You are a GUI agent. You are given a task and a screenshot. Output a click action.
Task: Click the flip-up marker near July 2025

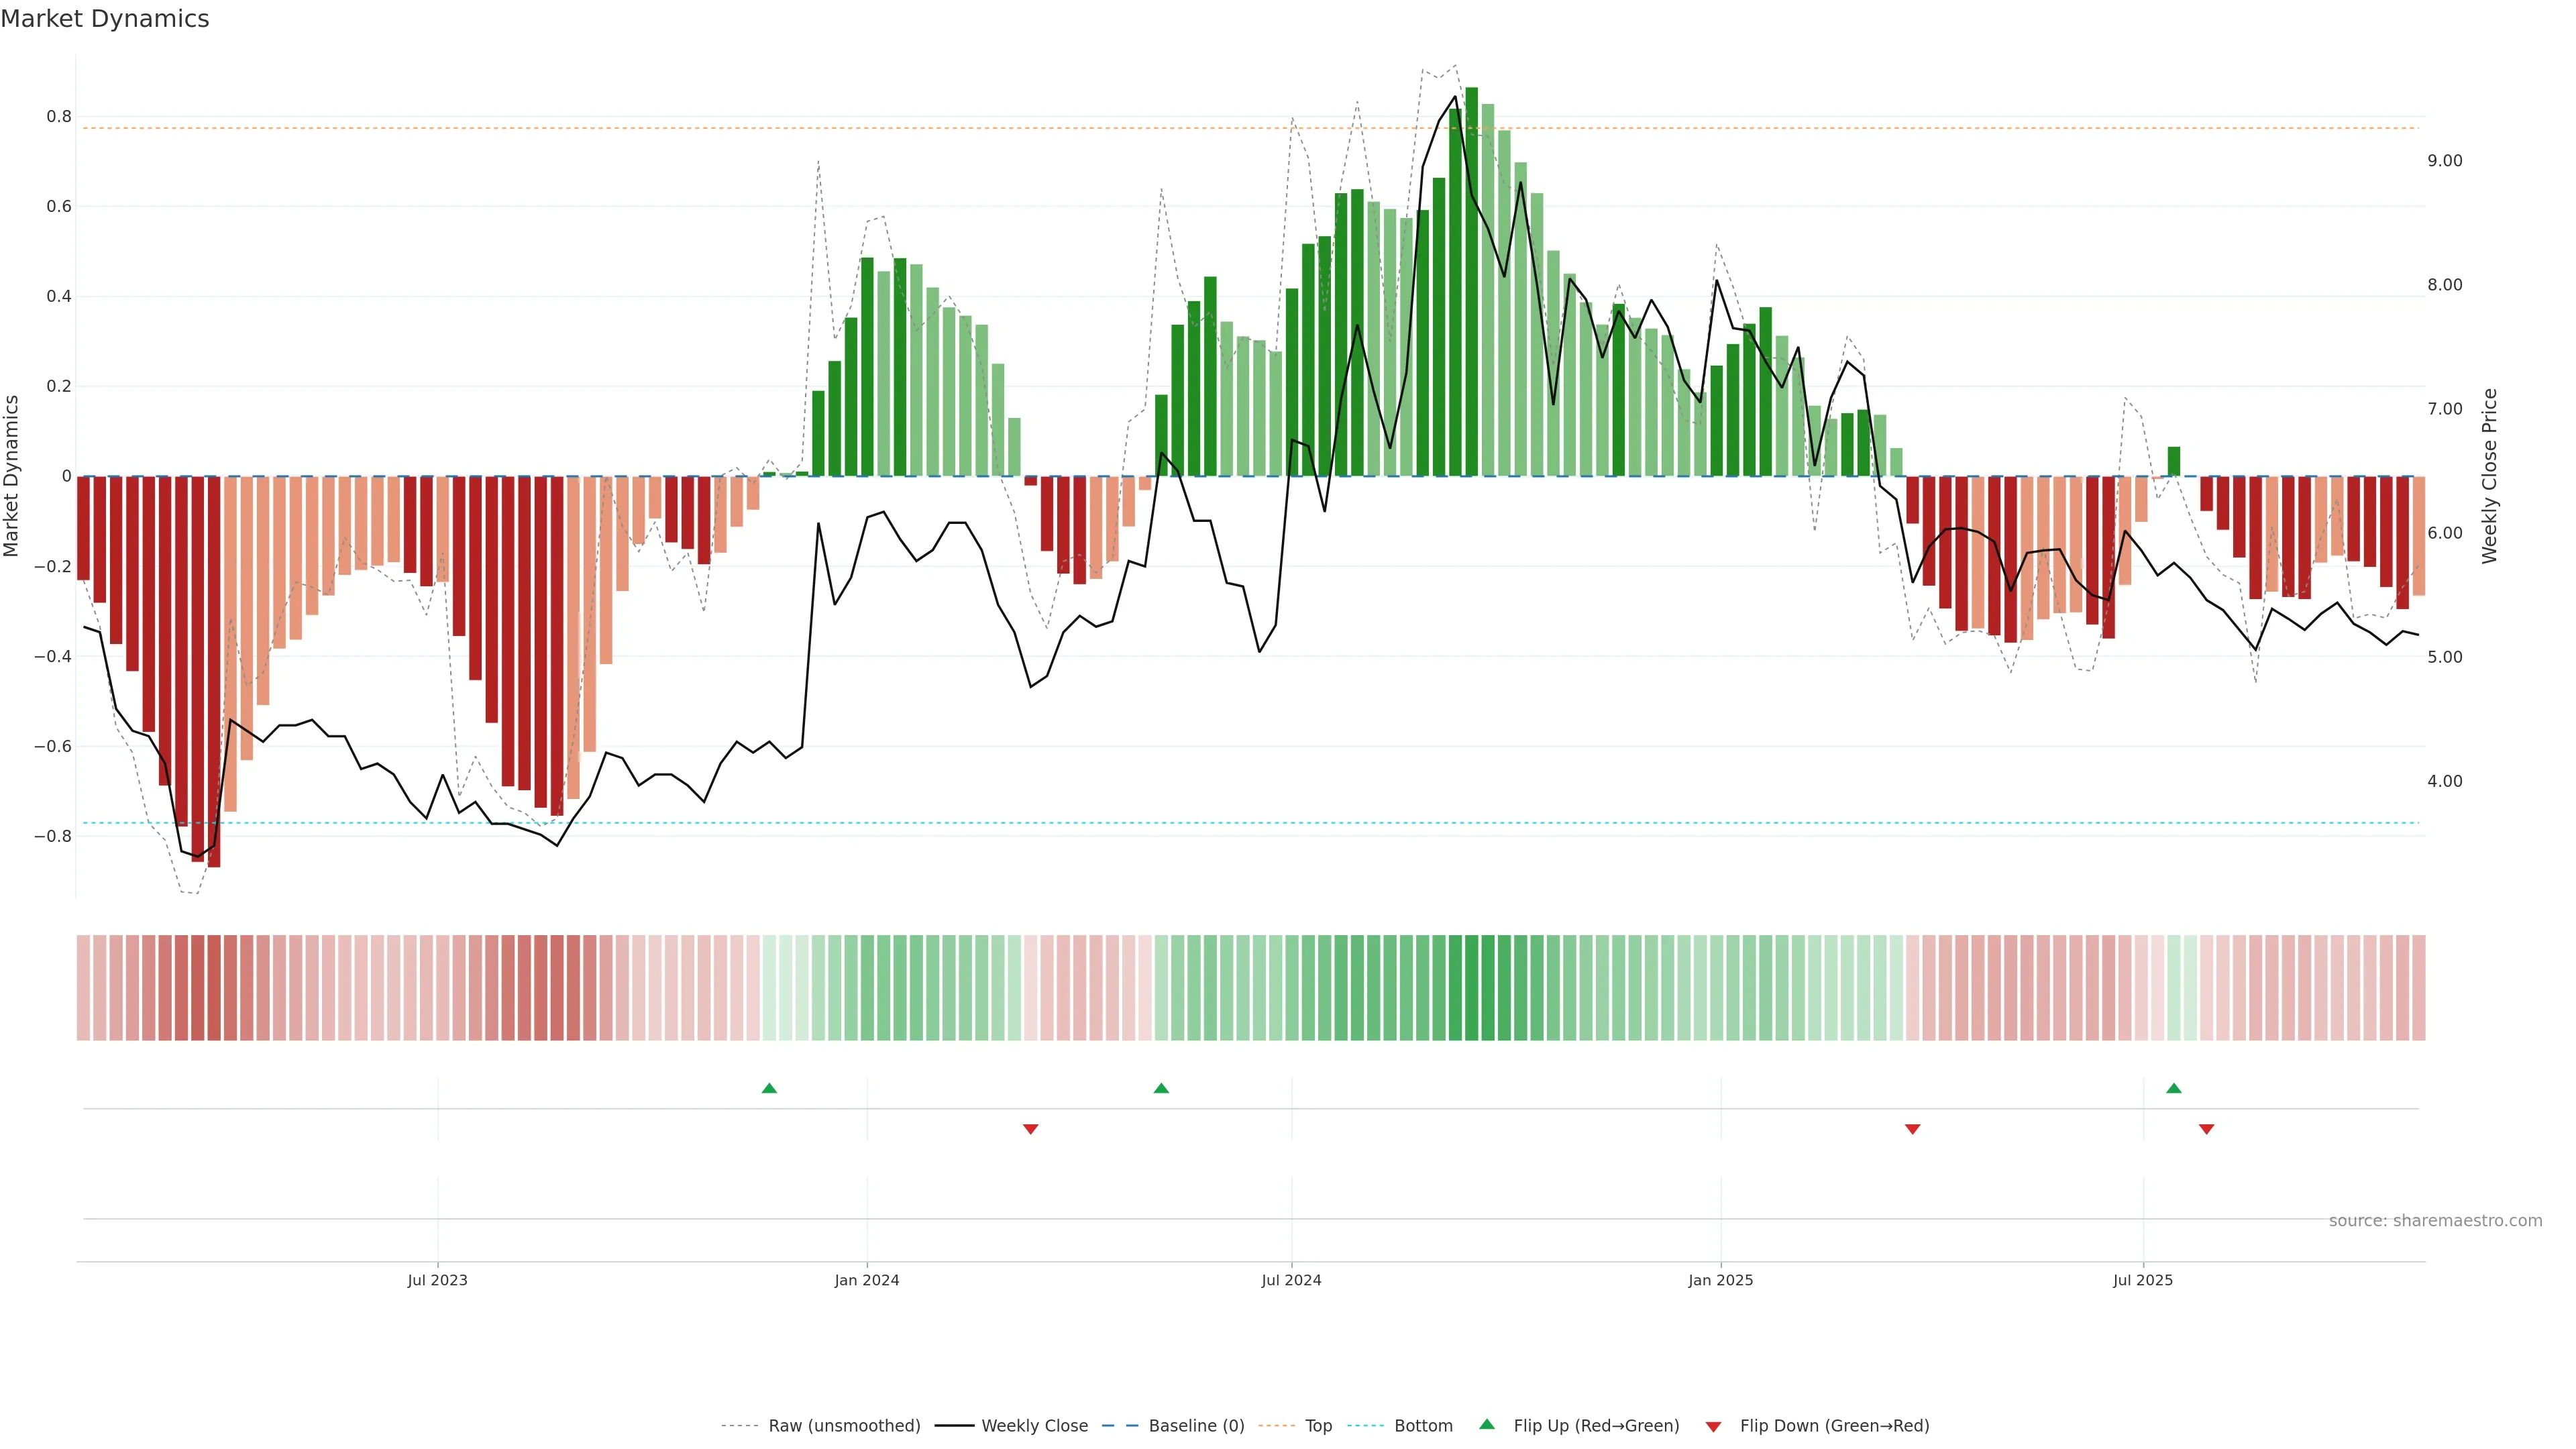click(x=2174, y=1088)
